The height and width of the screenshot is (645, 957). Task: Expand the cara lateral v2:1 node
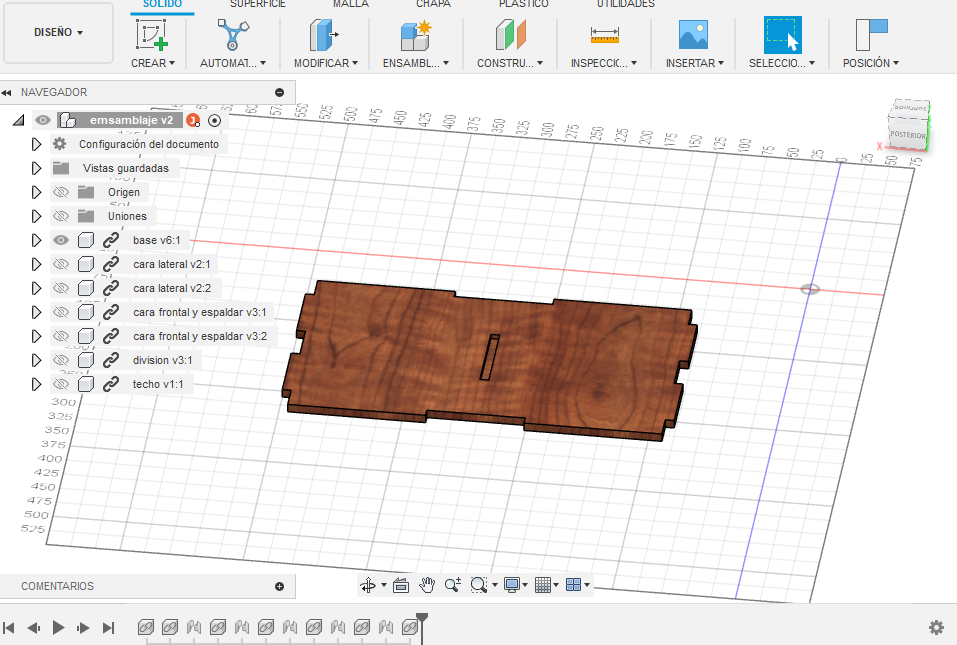[x=36, y=264]
